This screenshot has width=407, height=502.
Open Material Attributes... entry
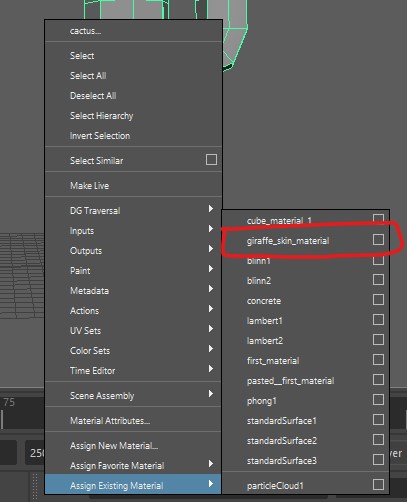click(x=133, y=420)
